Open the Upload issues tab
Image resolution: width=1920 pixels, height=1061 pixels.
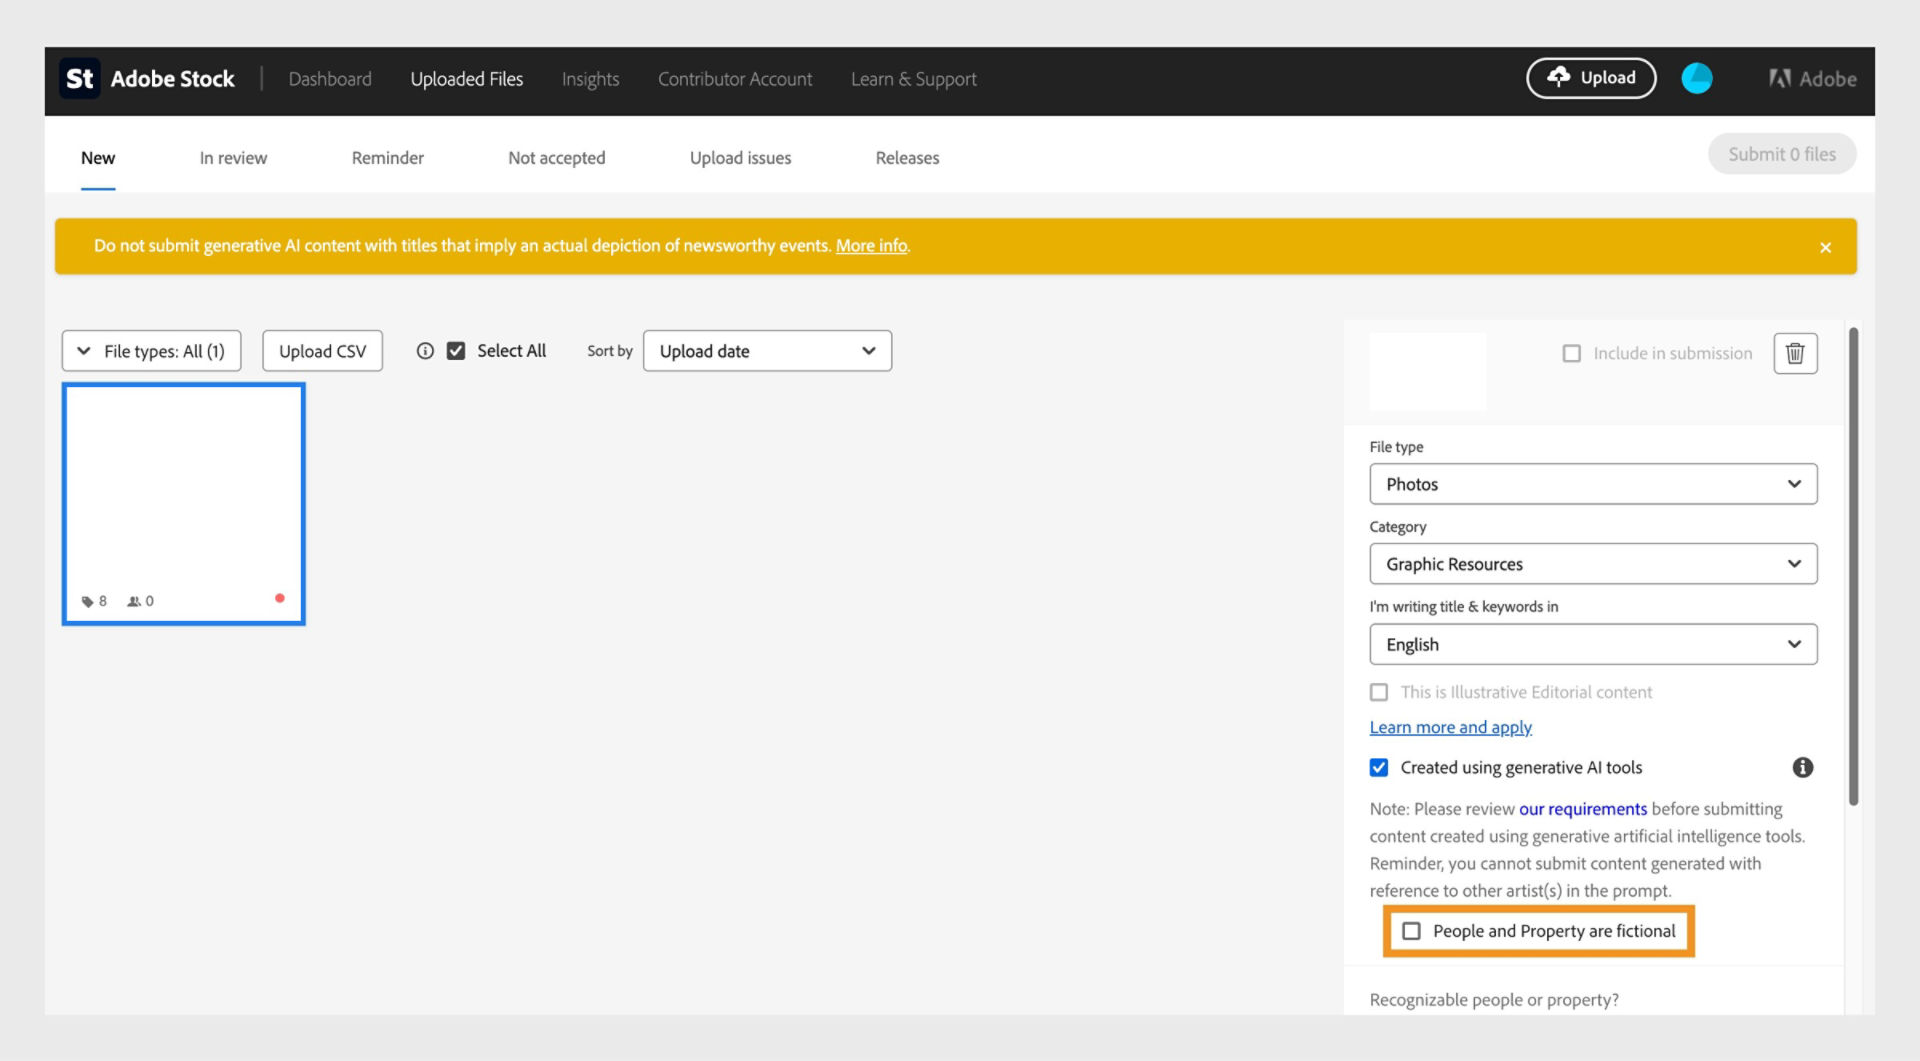740,158
